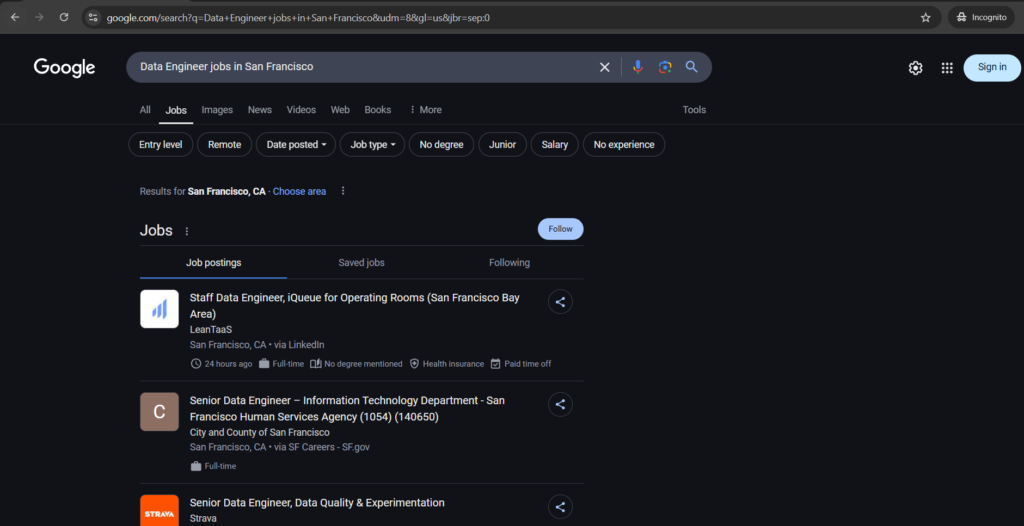Bookmark this page with the star icon
1024x526 pixels.
925,17
